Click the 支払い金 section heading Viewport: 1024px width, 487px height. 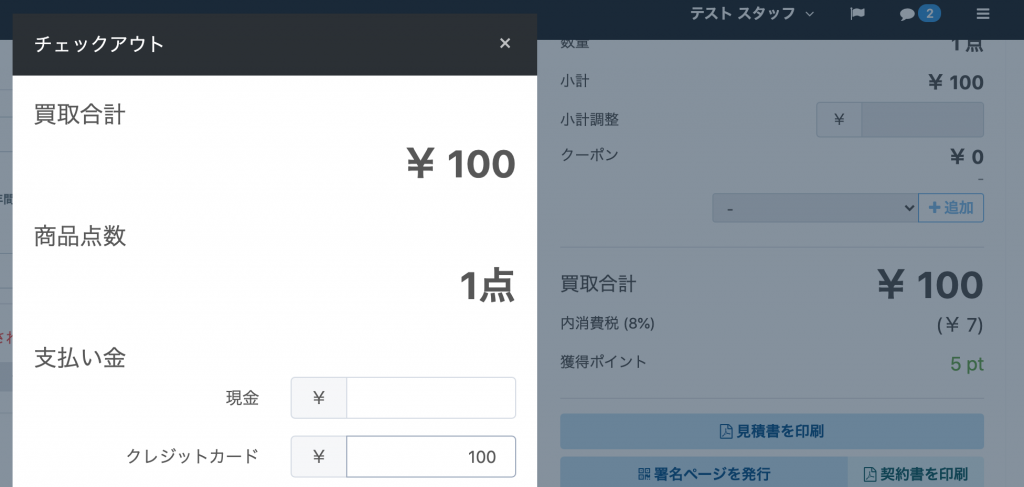80,358
